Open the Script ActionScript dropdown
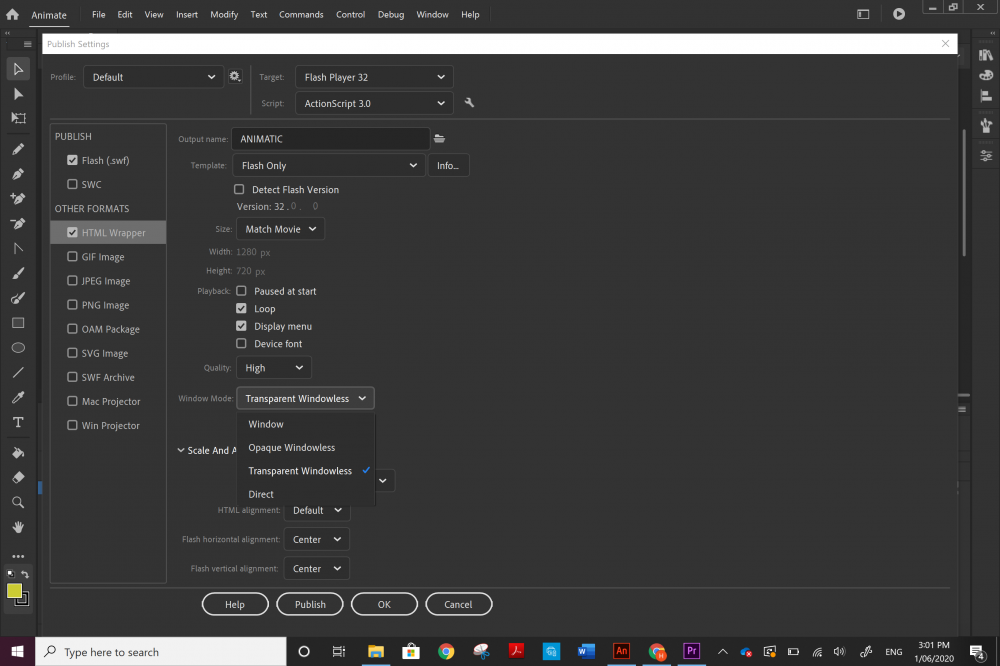Screen dimensions: 1000x666 point(374,103)
